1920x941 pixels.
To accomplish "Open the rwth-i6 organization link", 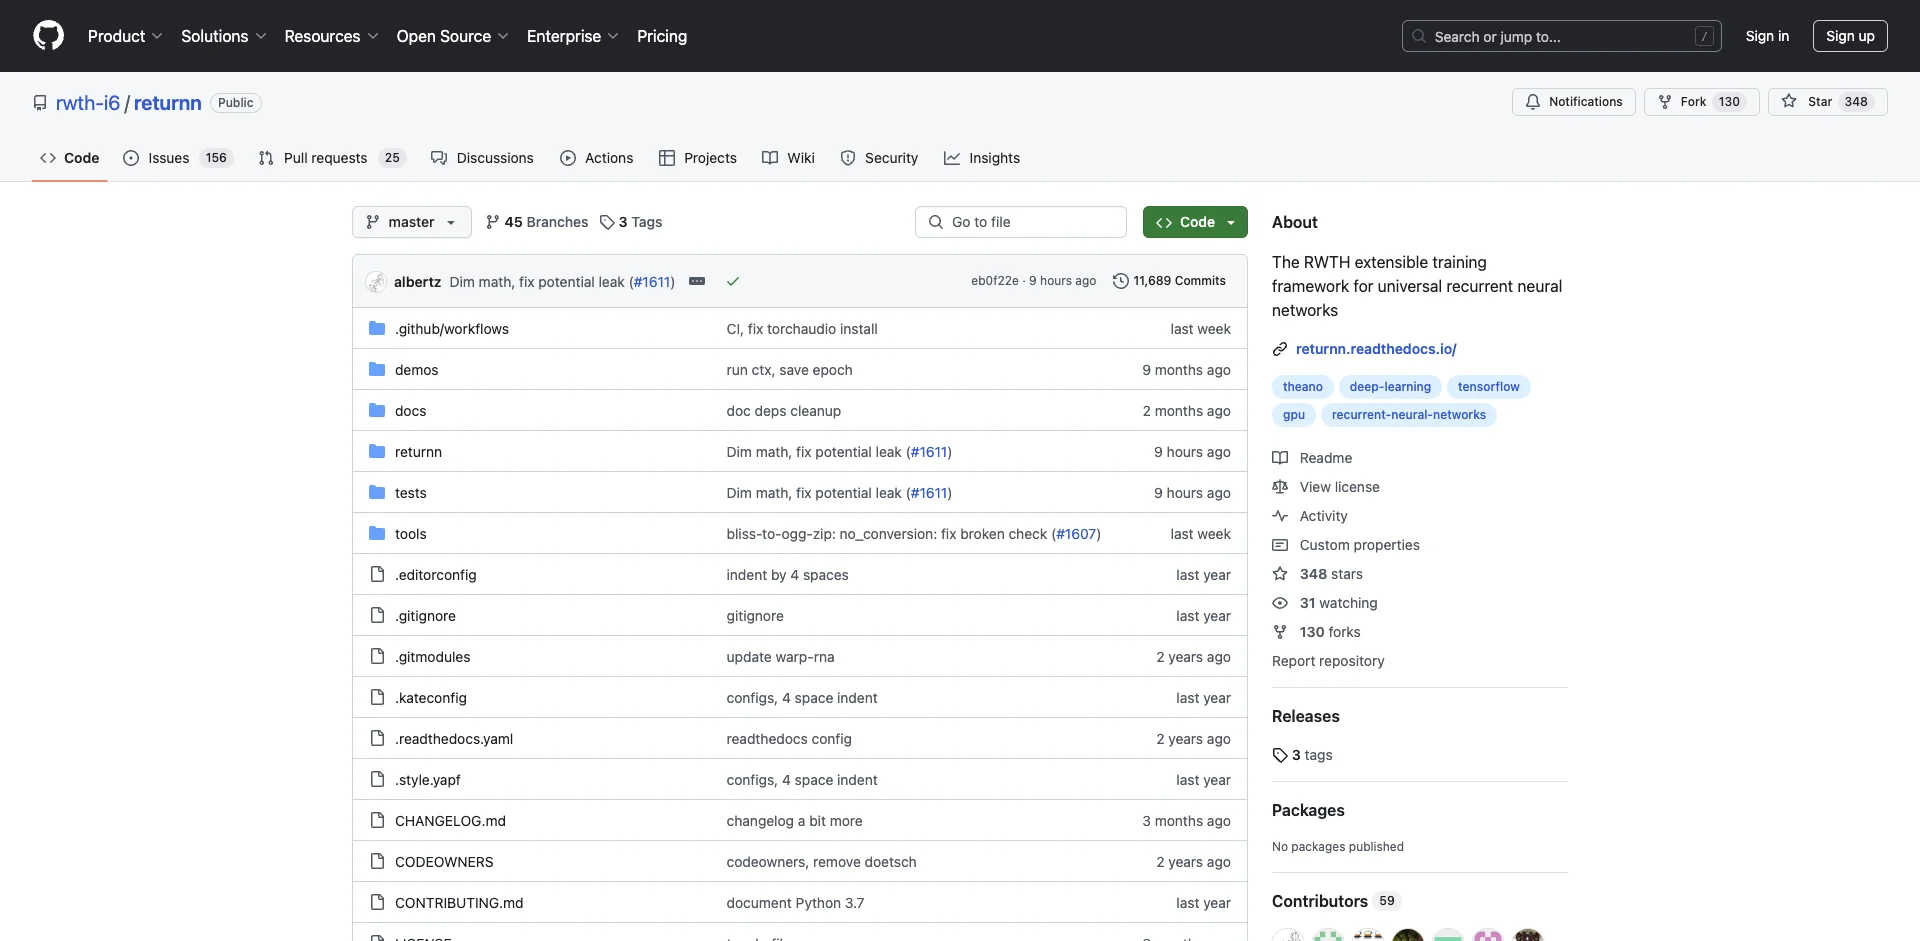I will 88,103.
